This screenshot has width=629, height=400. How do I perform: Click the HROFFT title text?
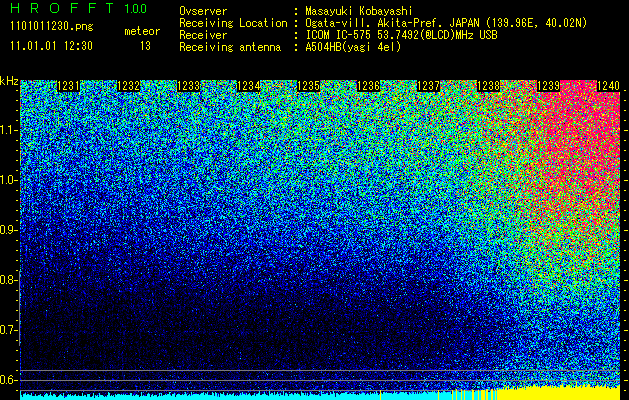click(62, 8)
